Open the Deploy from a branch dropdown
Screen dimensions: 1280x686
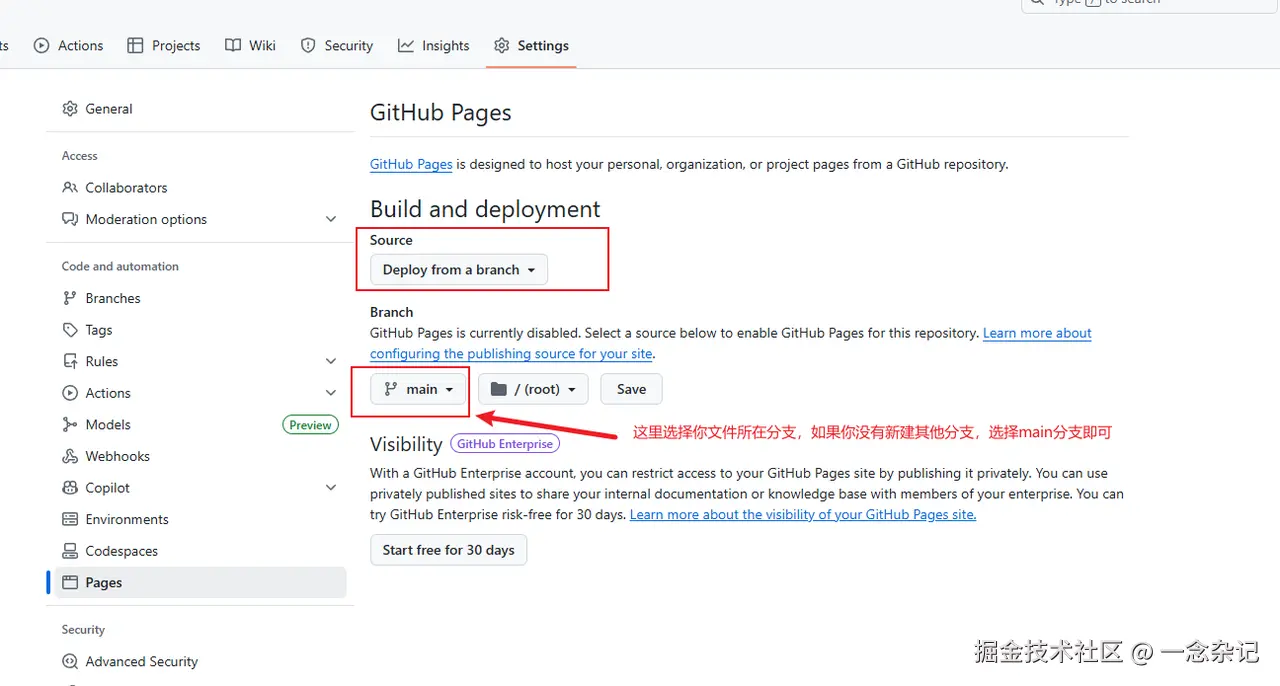point(459,270)
